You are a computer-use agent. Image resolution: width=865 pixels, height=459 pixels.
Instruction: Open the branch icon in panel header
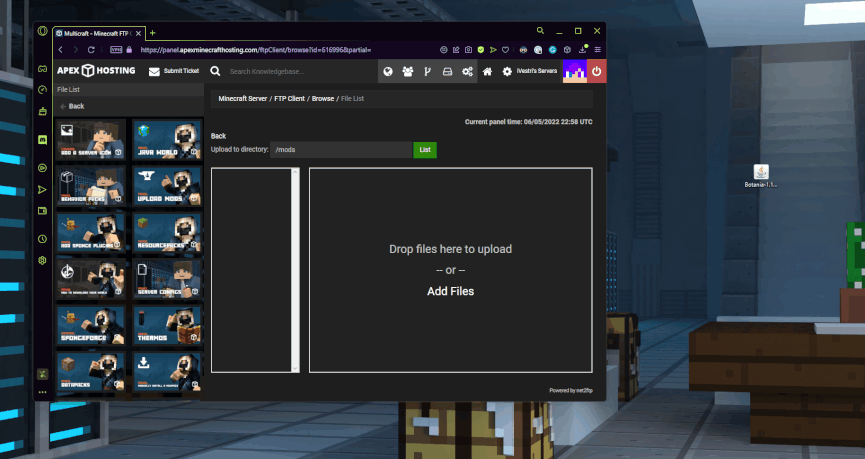(428, 71)
